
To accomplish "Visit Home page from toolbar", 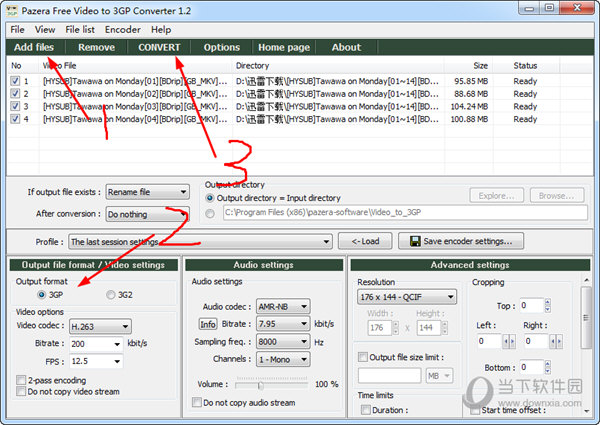I will [x=284, y=47].
